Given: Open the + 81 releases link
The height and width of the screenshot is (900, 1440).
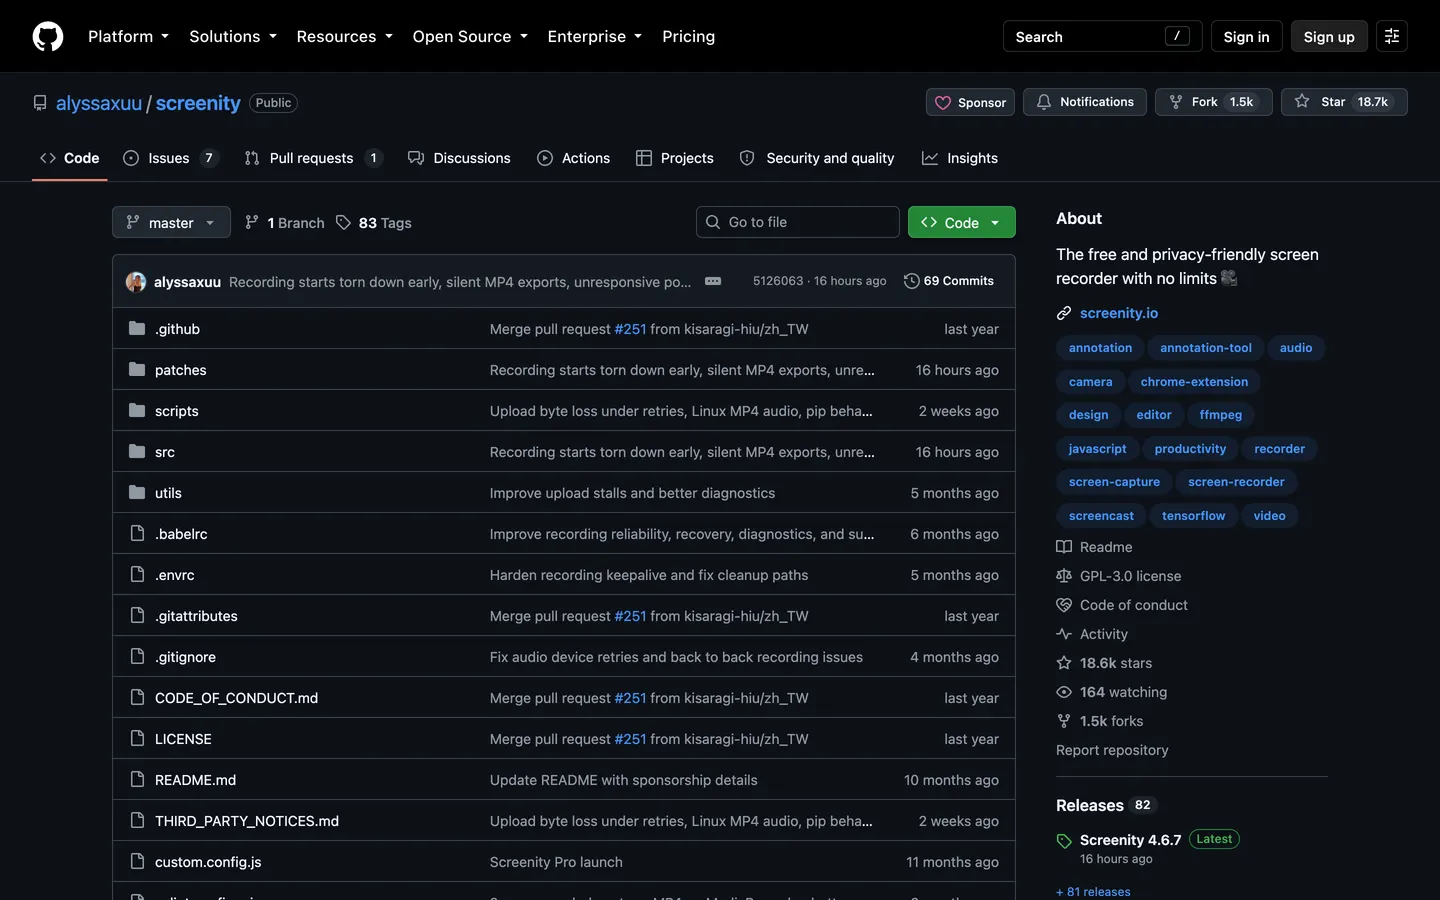Looking at the screenshot, I should (1093, 892).
